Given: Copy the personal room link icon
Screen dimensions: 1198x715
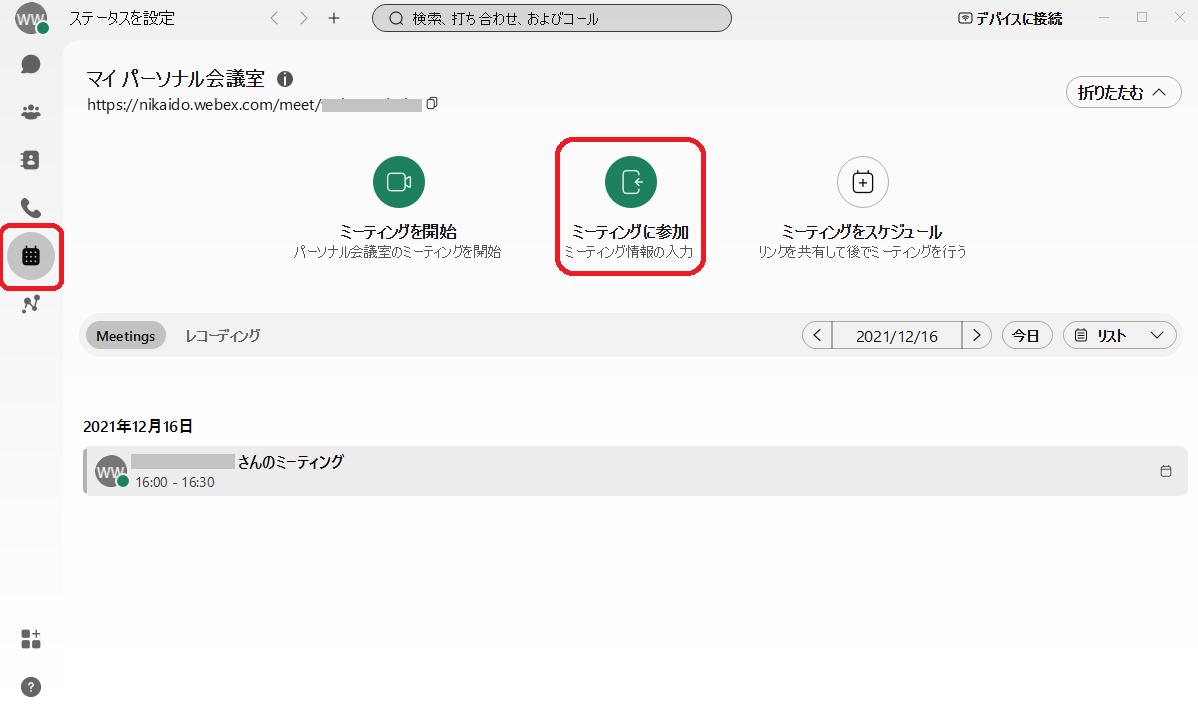Looking at the screenshot, I should pyautogui.click(x=432, y=103).
